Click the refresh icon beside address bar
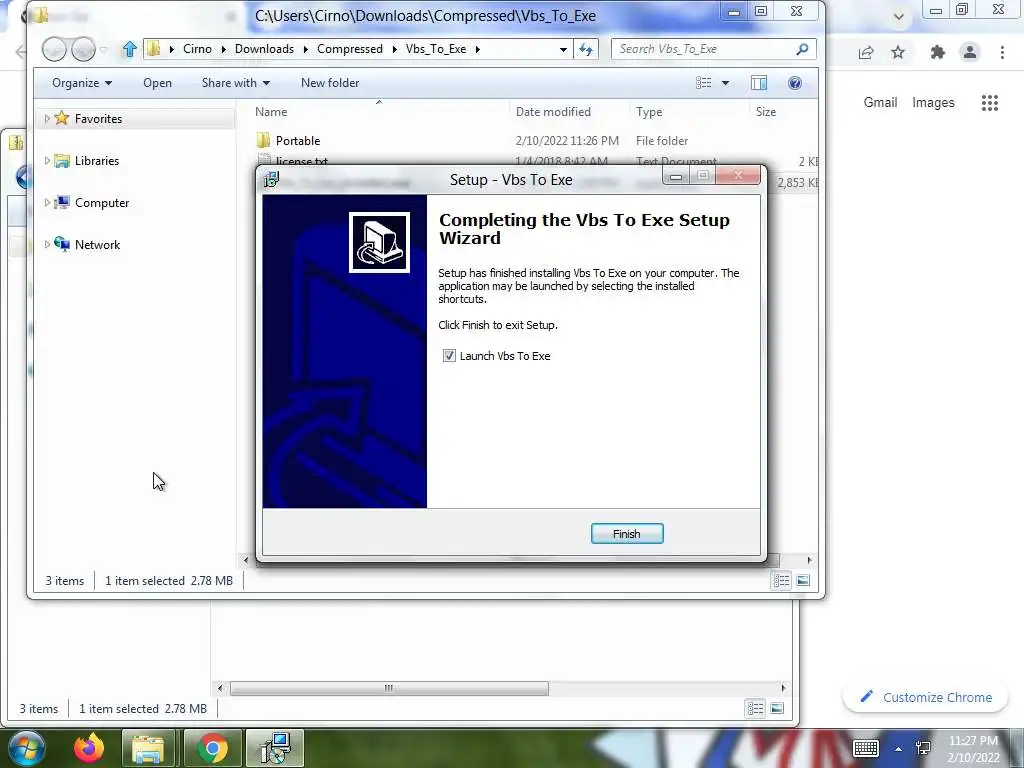This screenshot has width=1024, height=768. pyautogui.click(x=586, y=49)
